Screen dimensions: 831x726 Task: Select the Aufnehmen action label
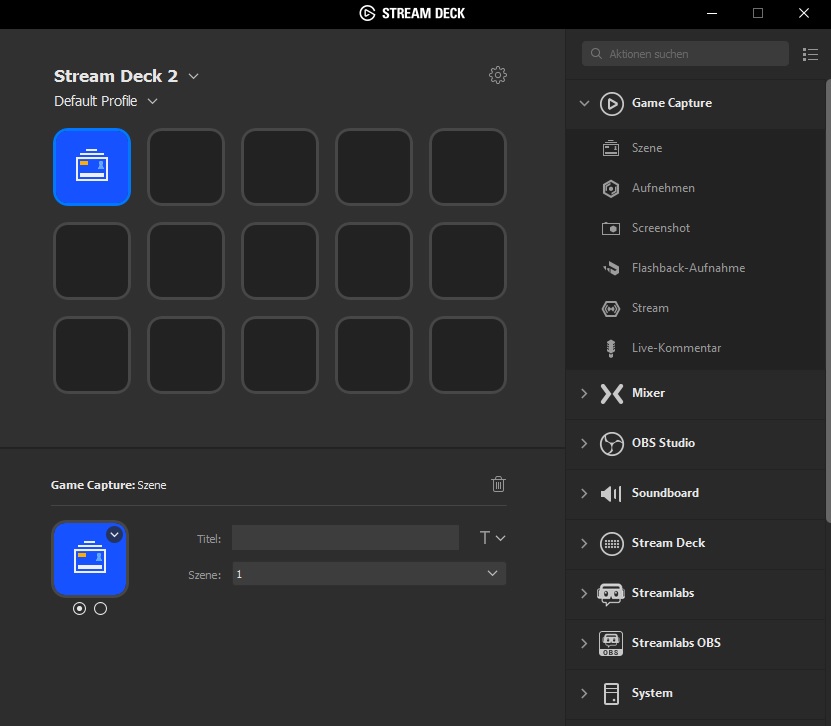[x=663, y=188]
